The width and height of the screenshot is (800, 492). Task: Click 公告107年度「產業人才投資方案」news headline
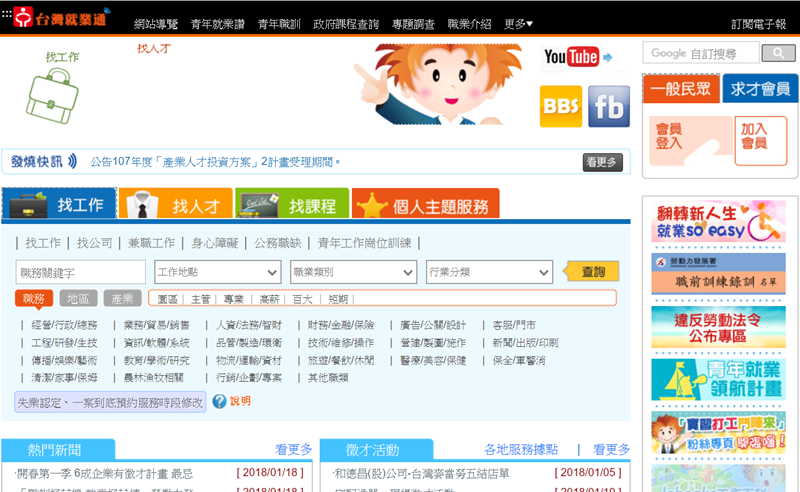(215, 162)
